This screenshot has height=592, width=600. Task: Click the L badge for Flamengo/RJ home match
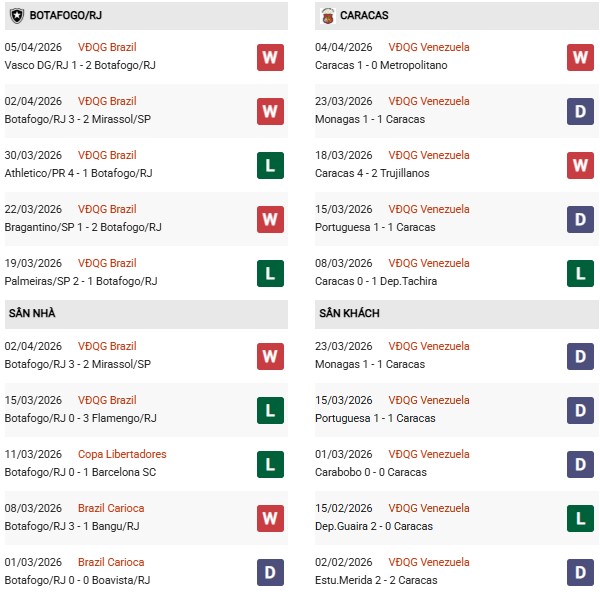[x=270, y=410]
